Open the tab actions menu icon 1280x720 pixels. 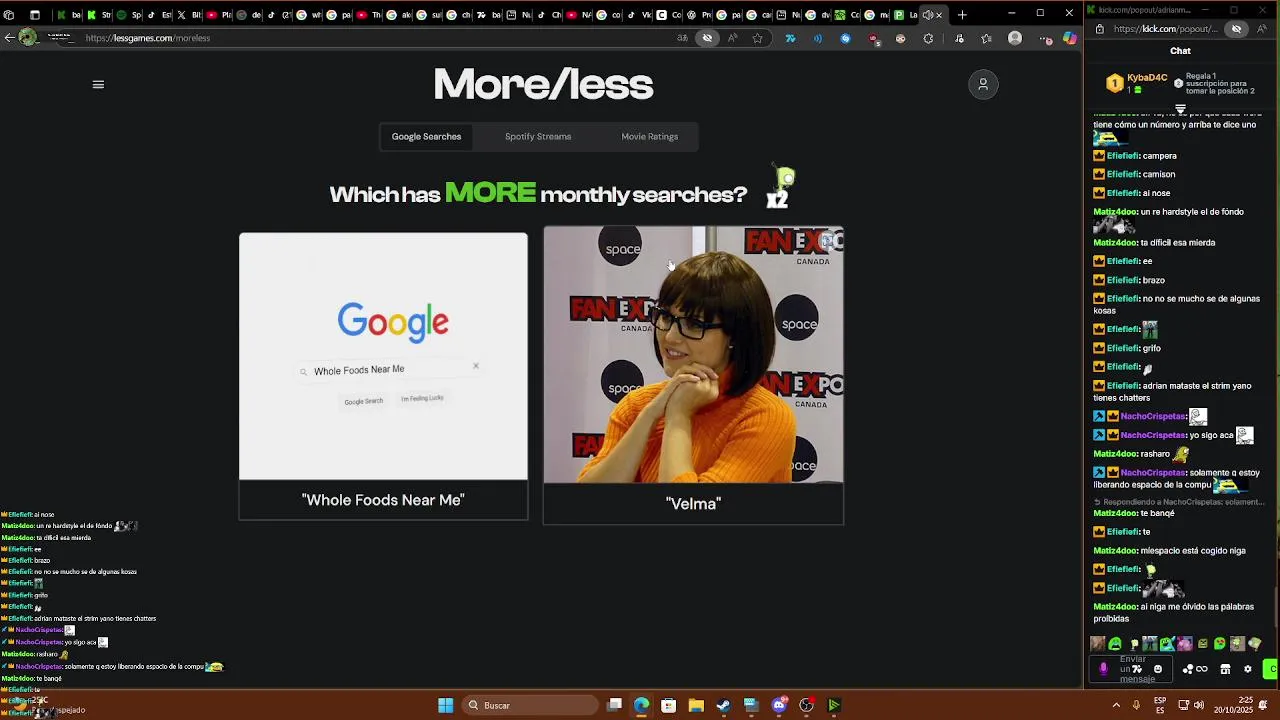tap(9, 15)
